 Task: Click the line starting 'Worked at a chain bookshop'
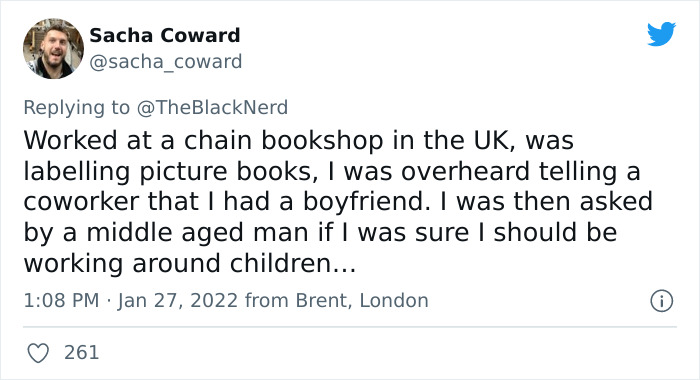[298, 140]
